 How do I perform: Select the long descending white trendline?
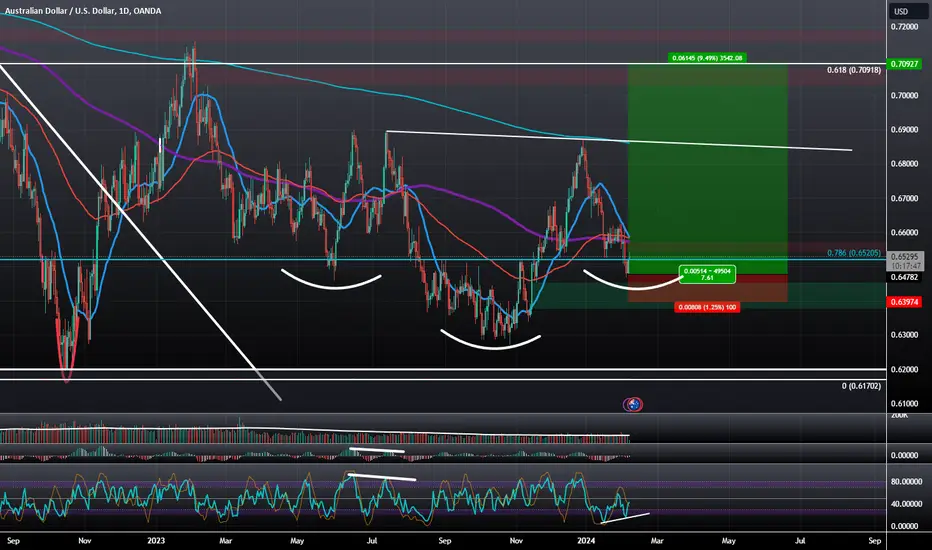pos(140,232)
